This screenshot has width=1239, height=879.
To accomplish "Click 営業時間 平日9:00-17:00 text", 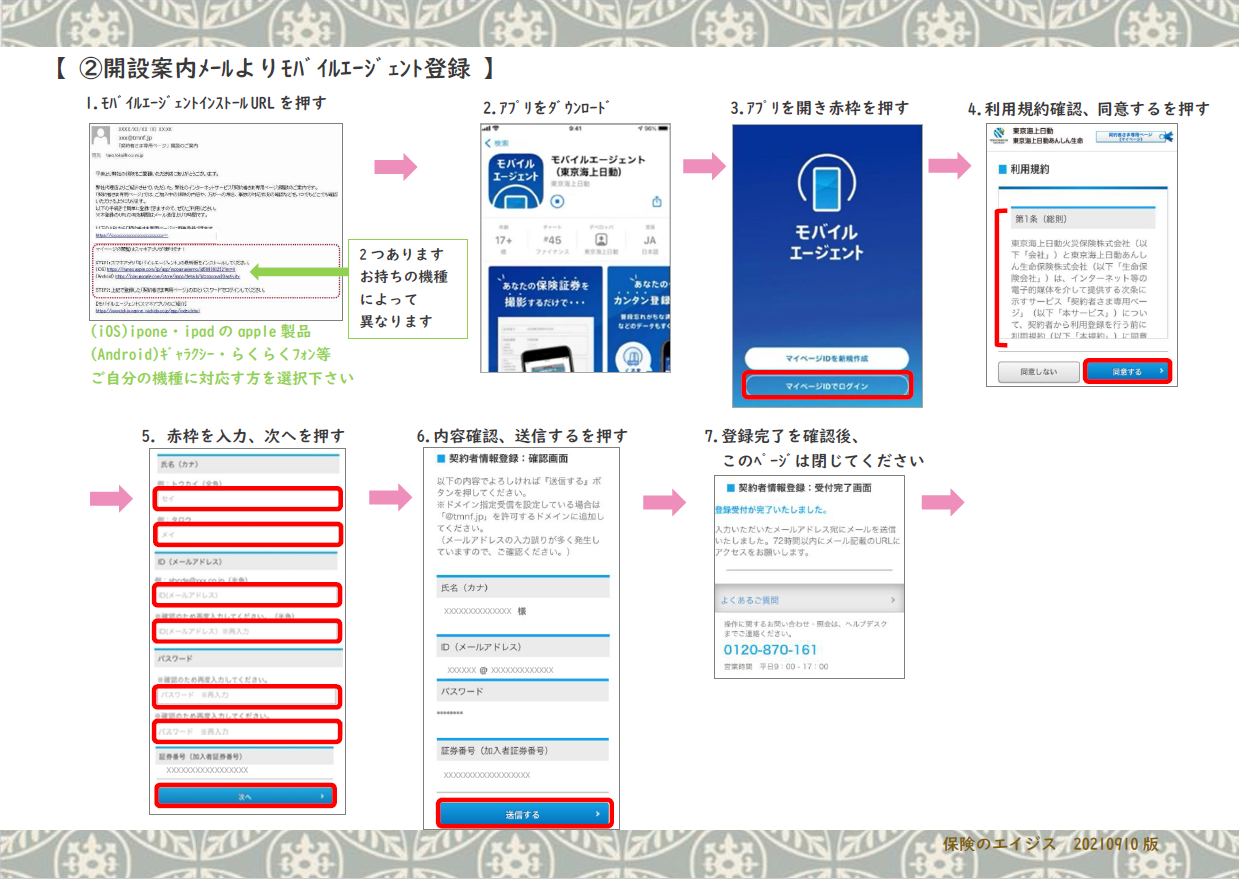I will (x=776, y=667).
